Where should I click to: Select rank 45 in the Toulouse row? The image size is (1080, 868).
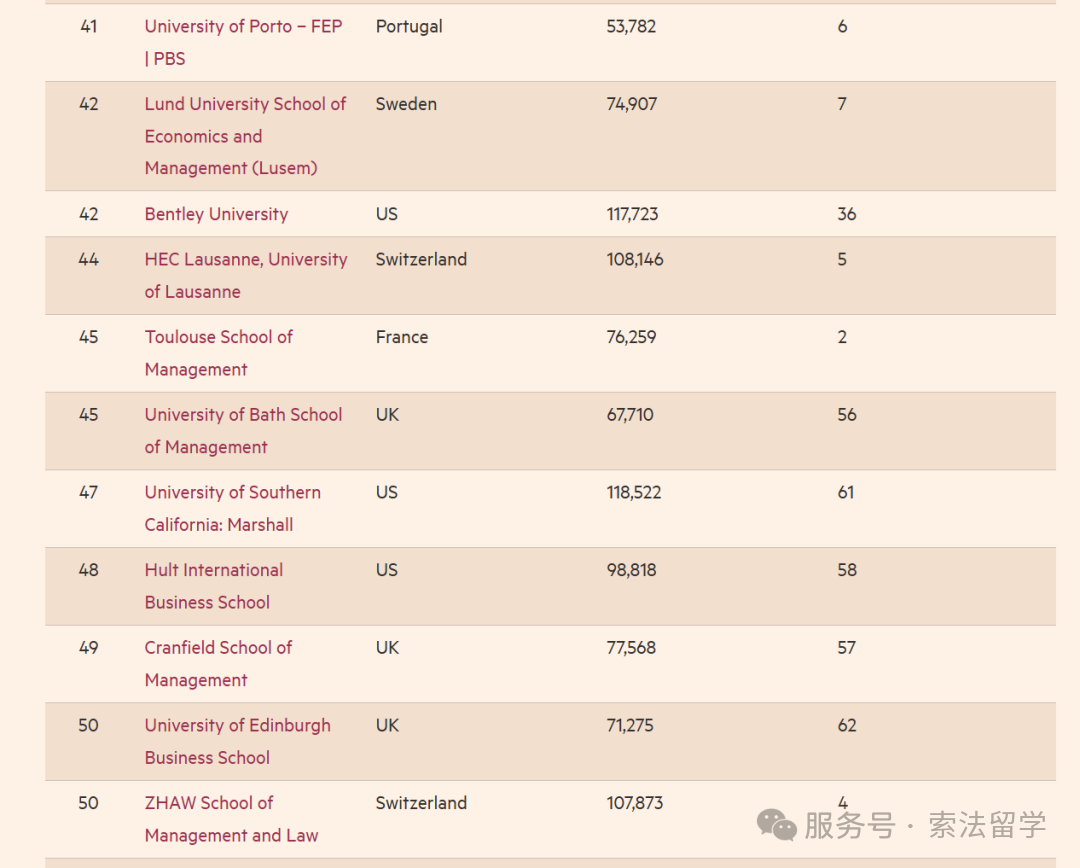tap(88, 337)
